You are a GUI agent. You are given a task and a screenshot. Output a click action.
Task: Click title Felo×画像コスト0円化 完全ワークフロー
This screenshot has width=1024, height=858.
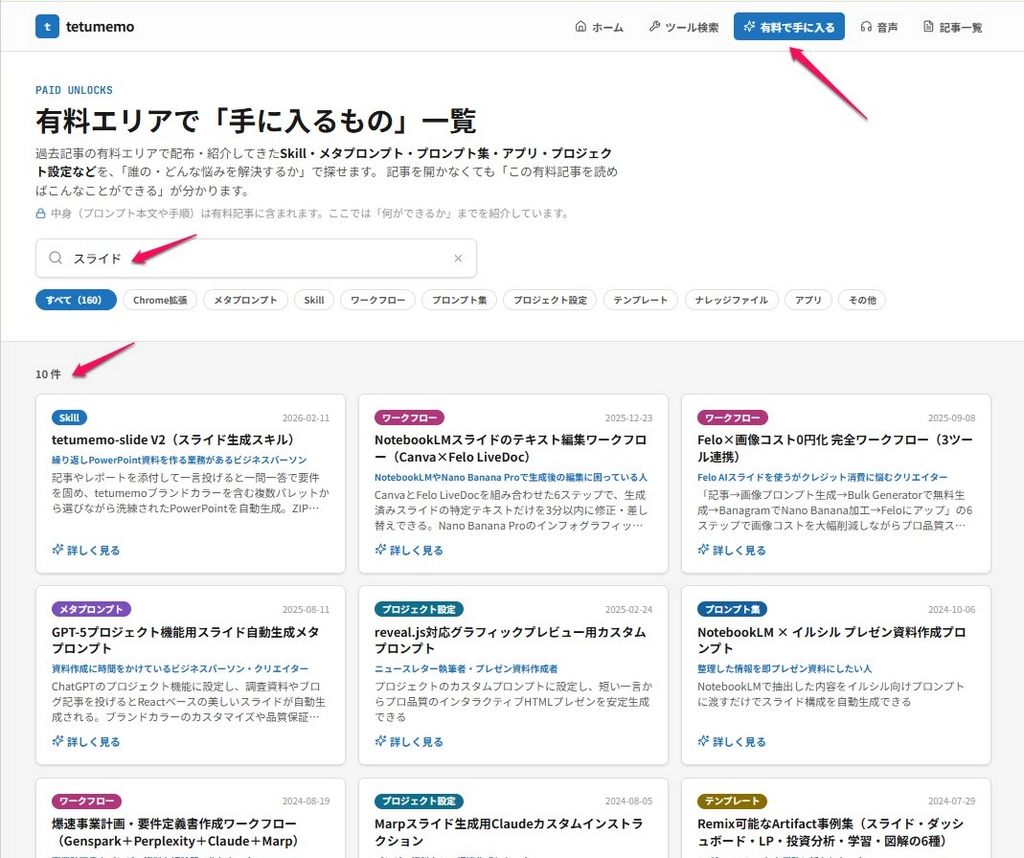click(835, 448)
